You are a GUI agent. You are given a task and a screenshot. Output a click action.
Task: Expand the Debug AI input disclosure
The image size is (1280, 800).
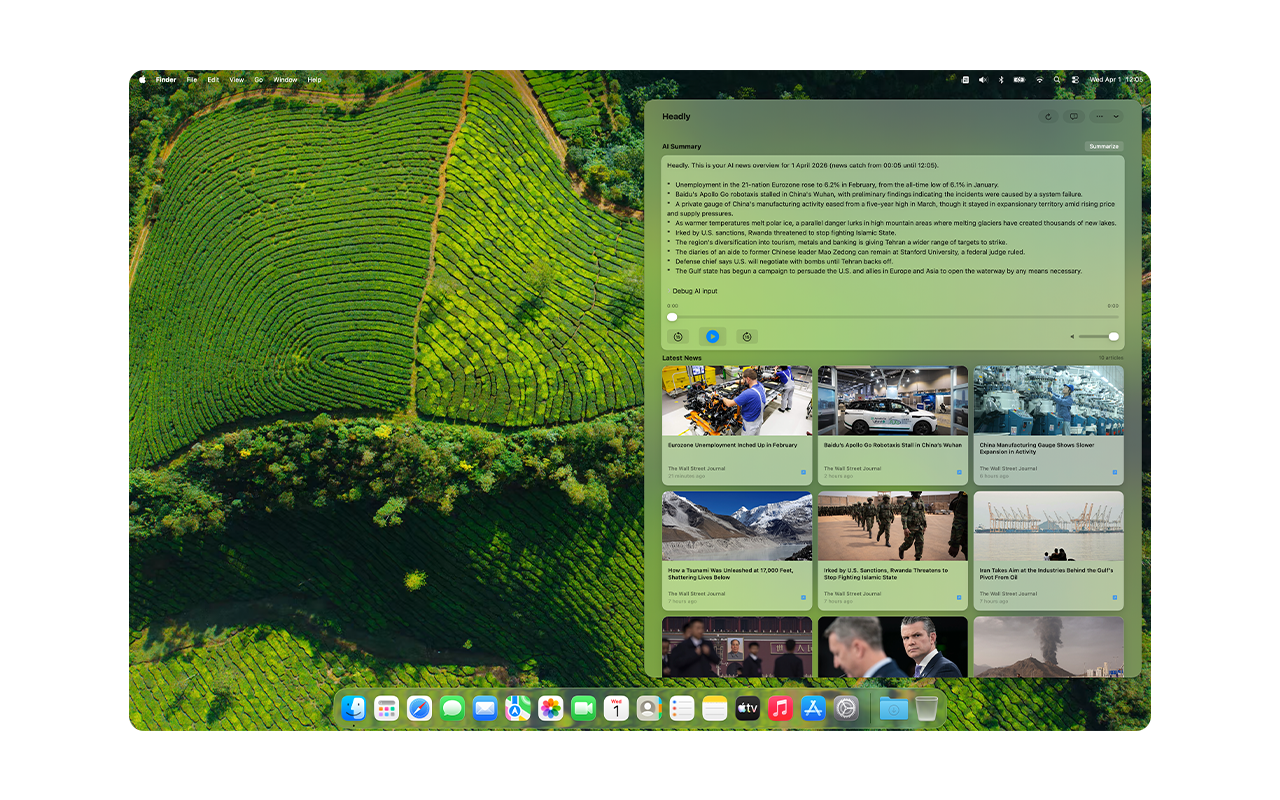[x=694, y=291]
